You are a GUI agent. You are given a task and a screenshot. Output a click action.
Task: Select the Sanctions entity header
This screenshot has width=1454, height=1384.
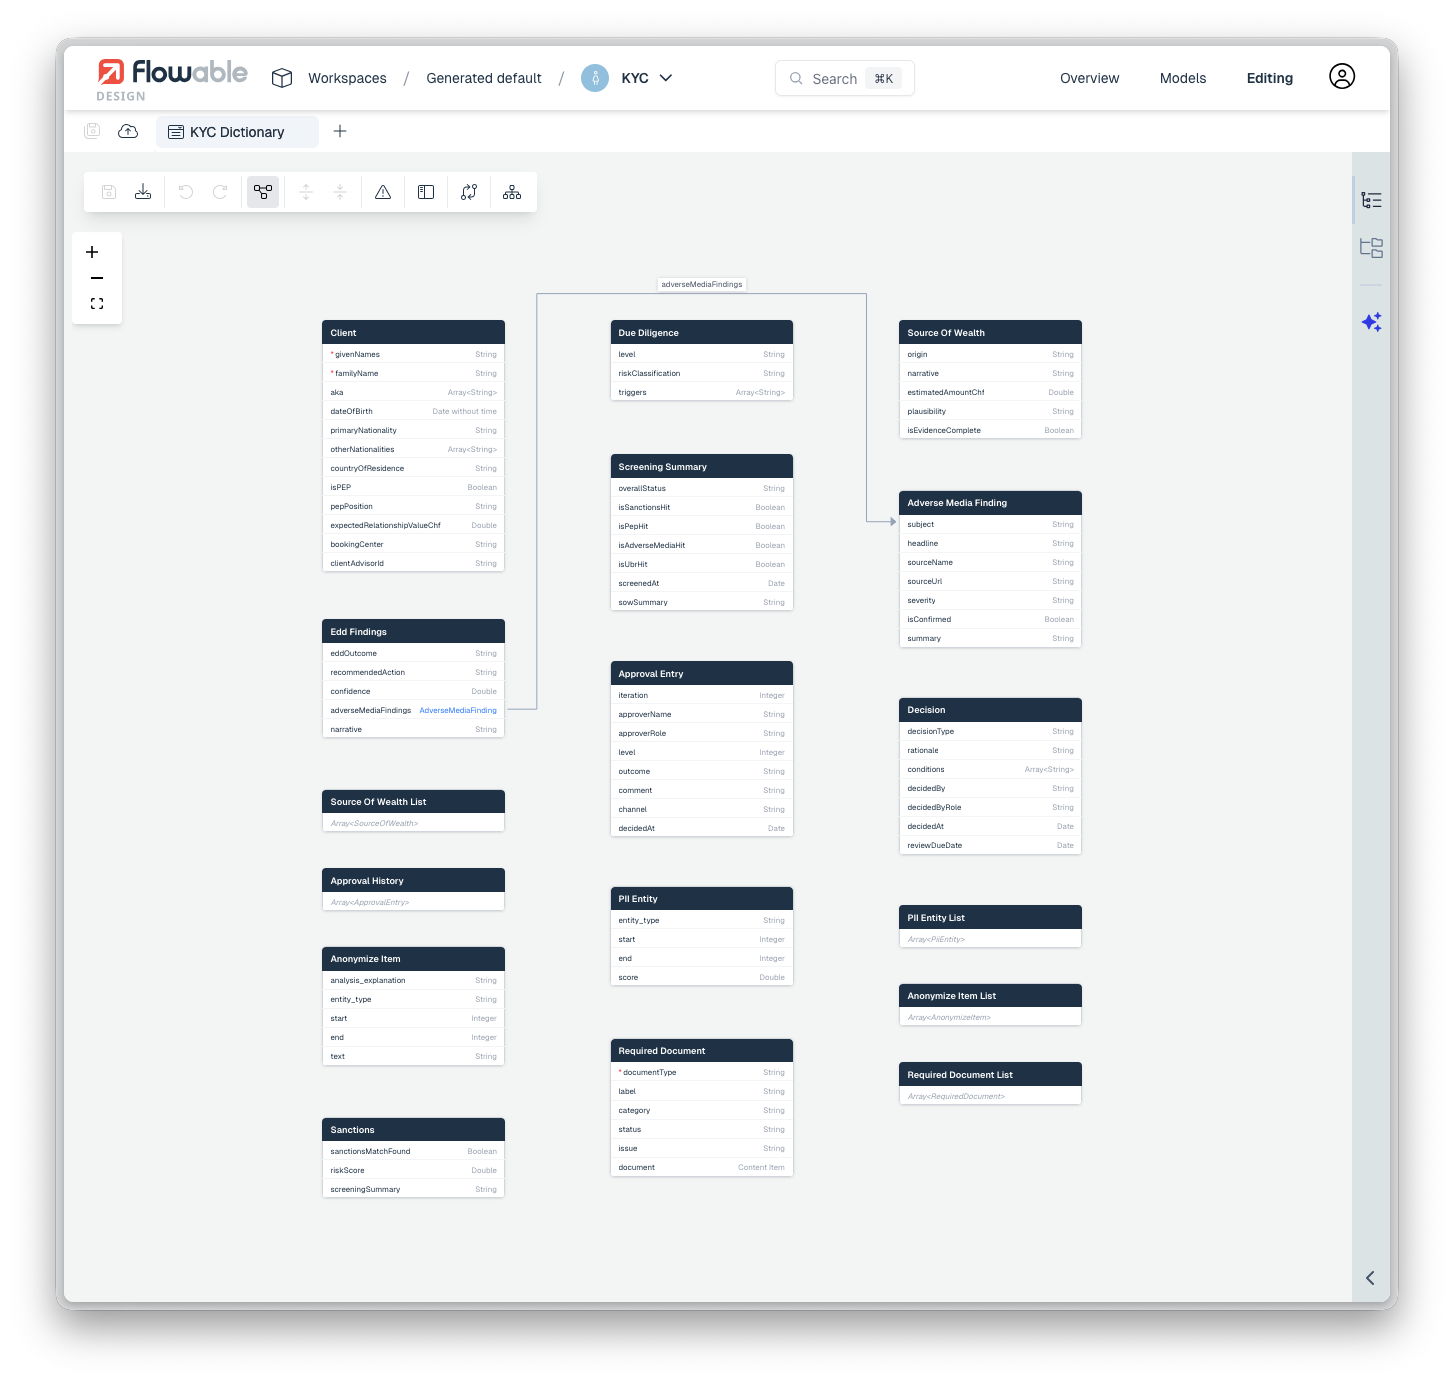coord(413,1130)
